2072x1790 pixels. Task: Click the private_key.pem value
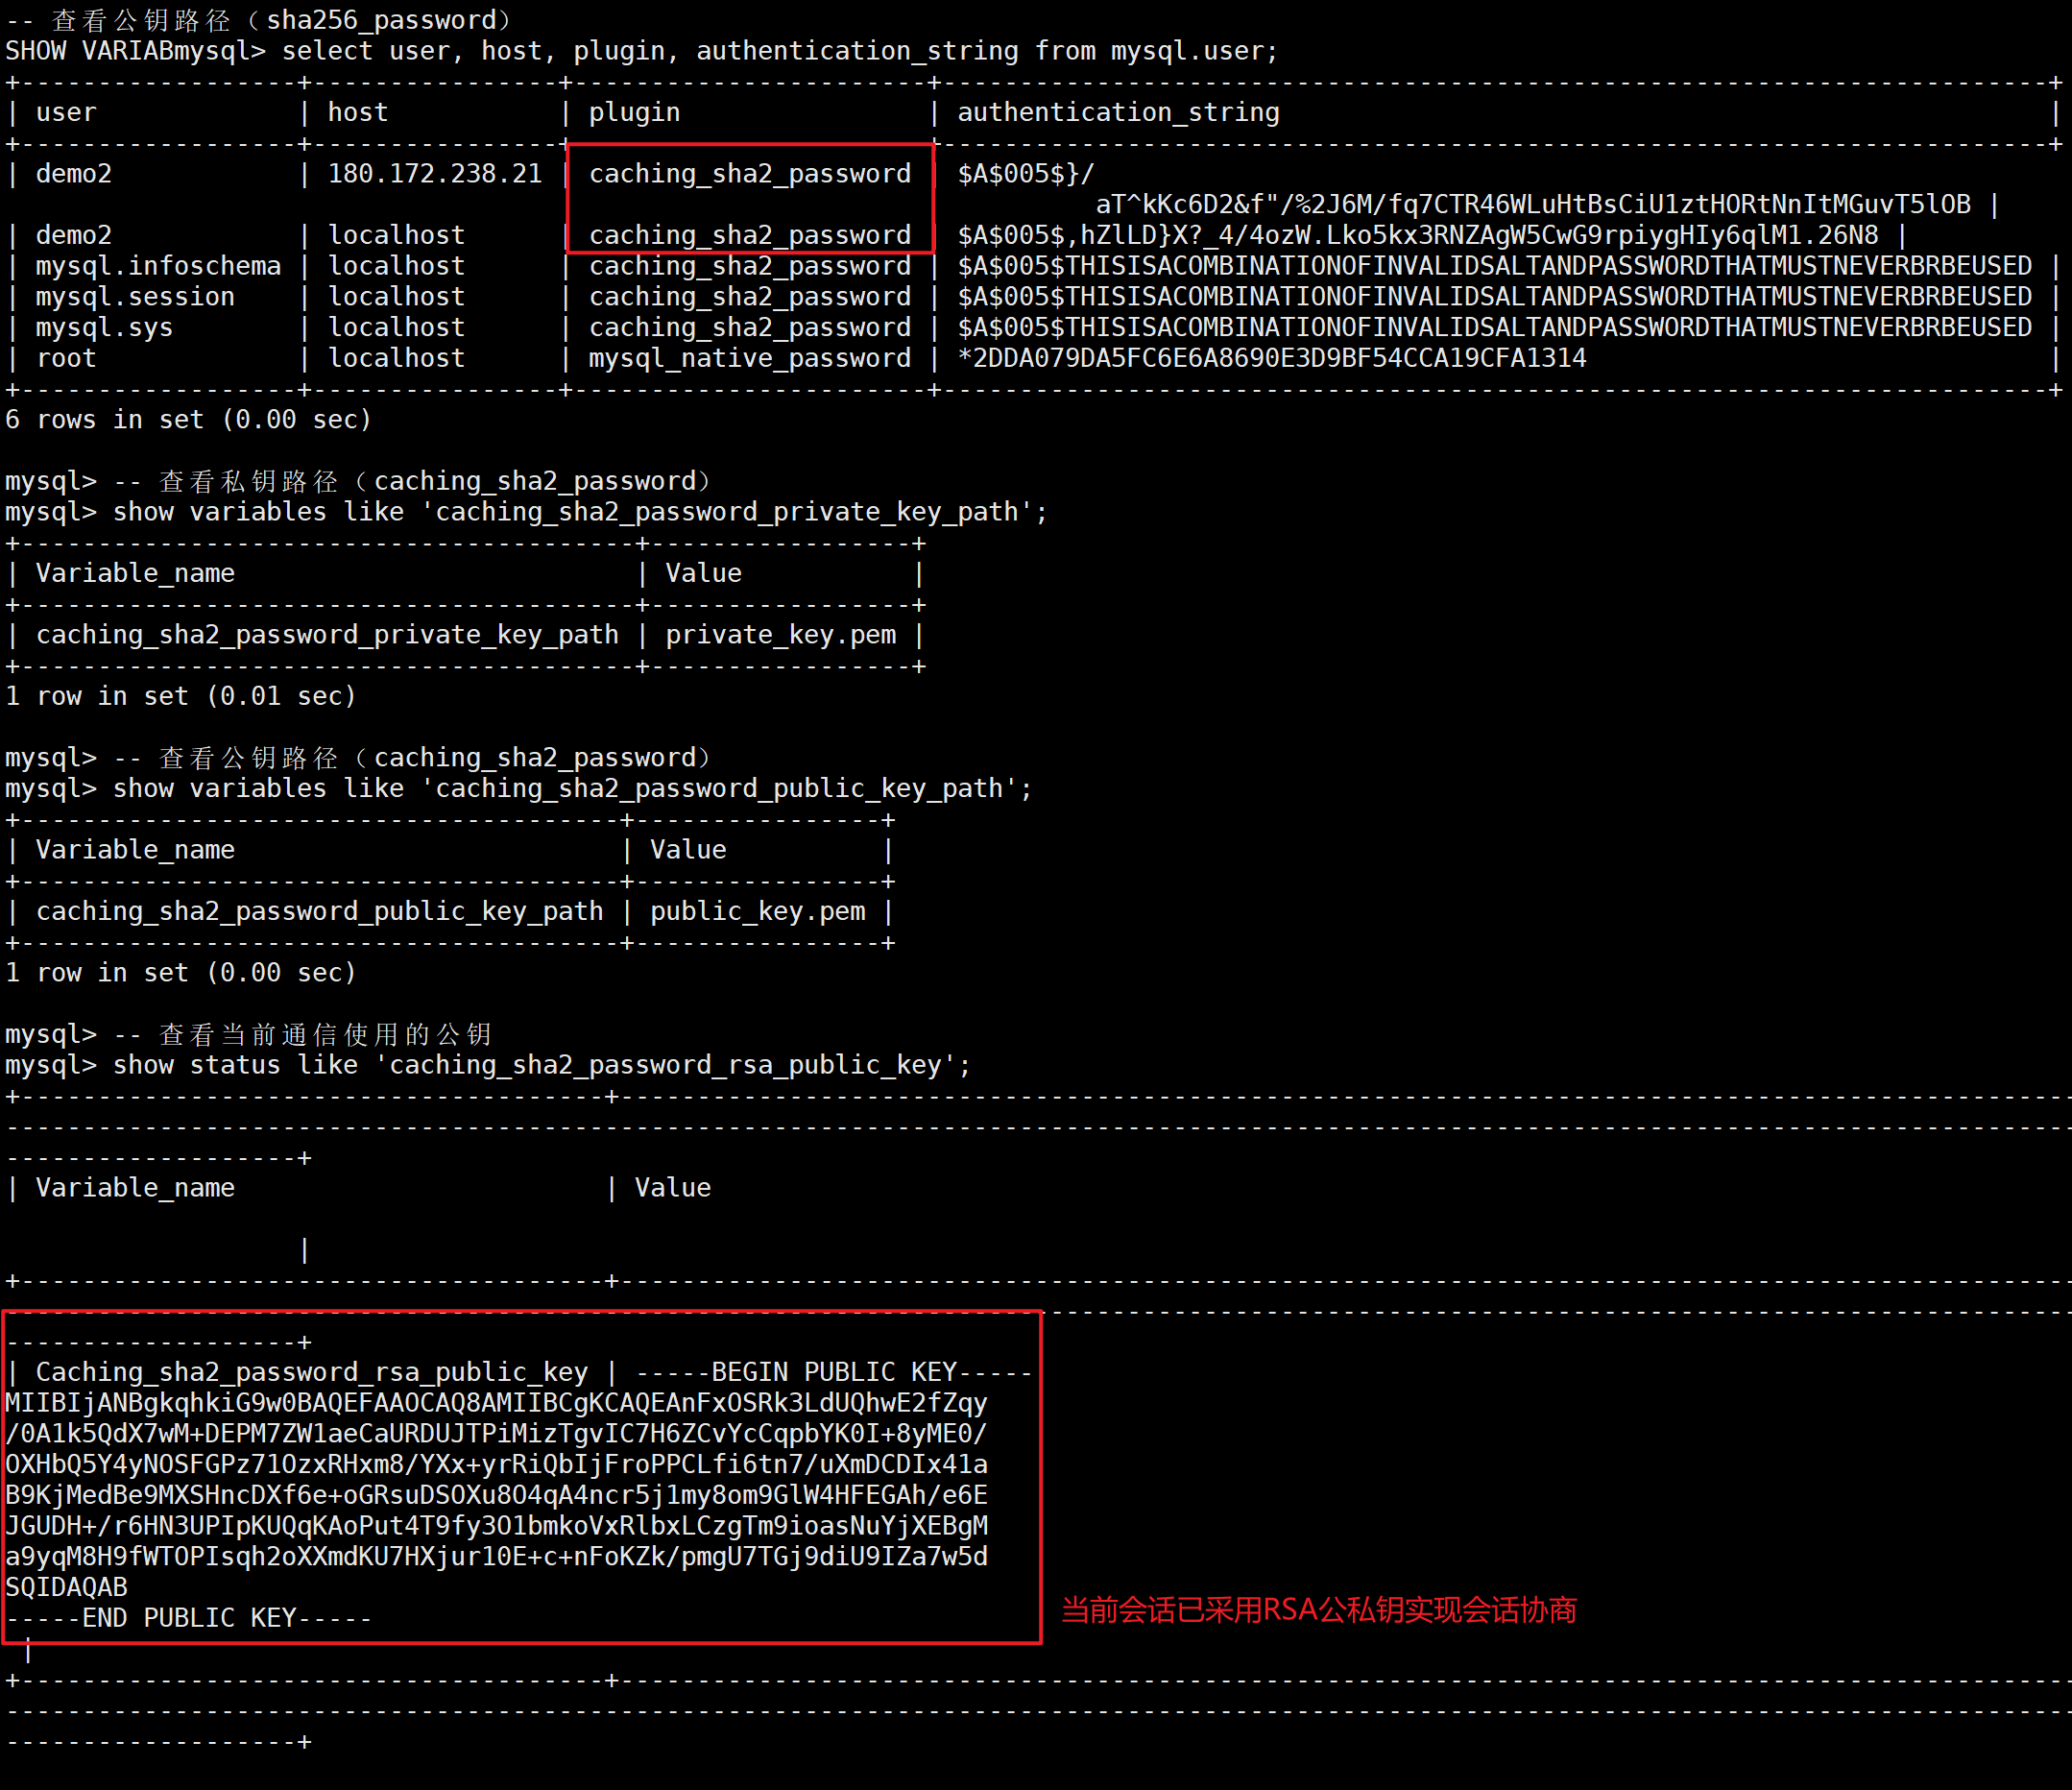[780, 635]
